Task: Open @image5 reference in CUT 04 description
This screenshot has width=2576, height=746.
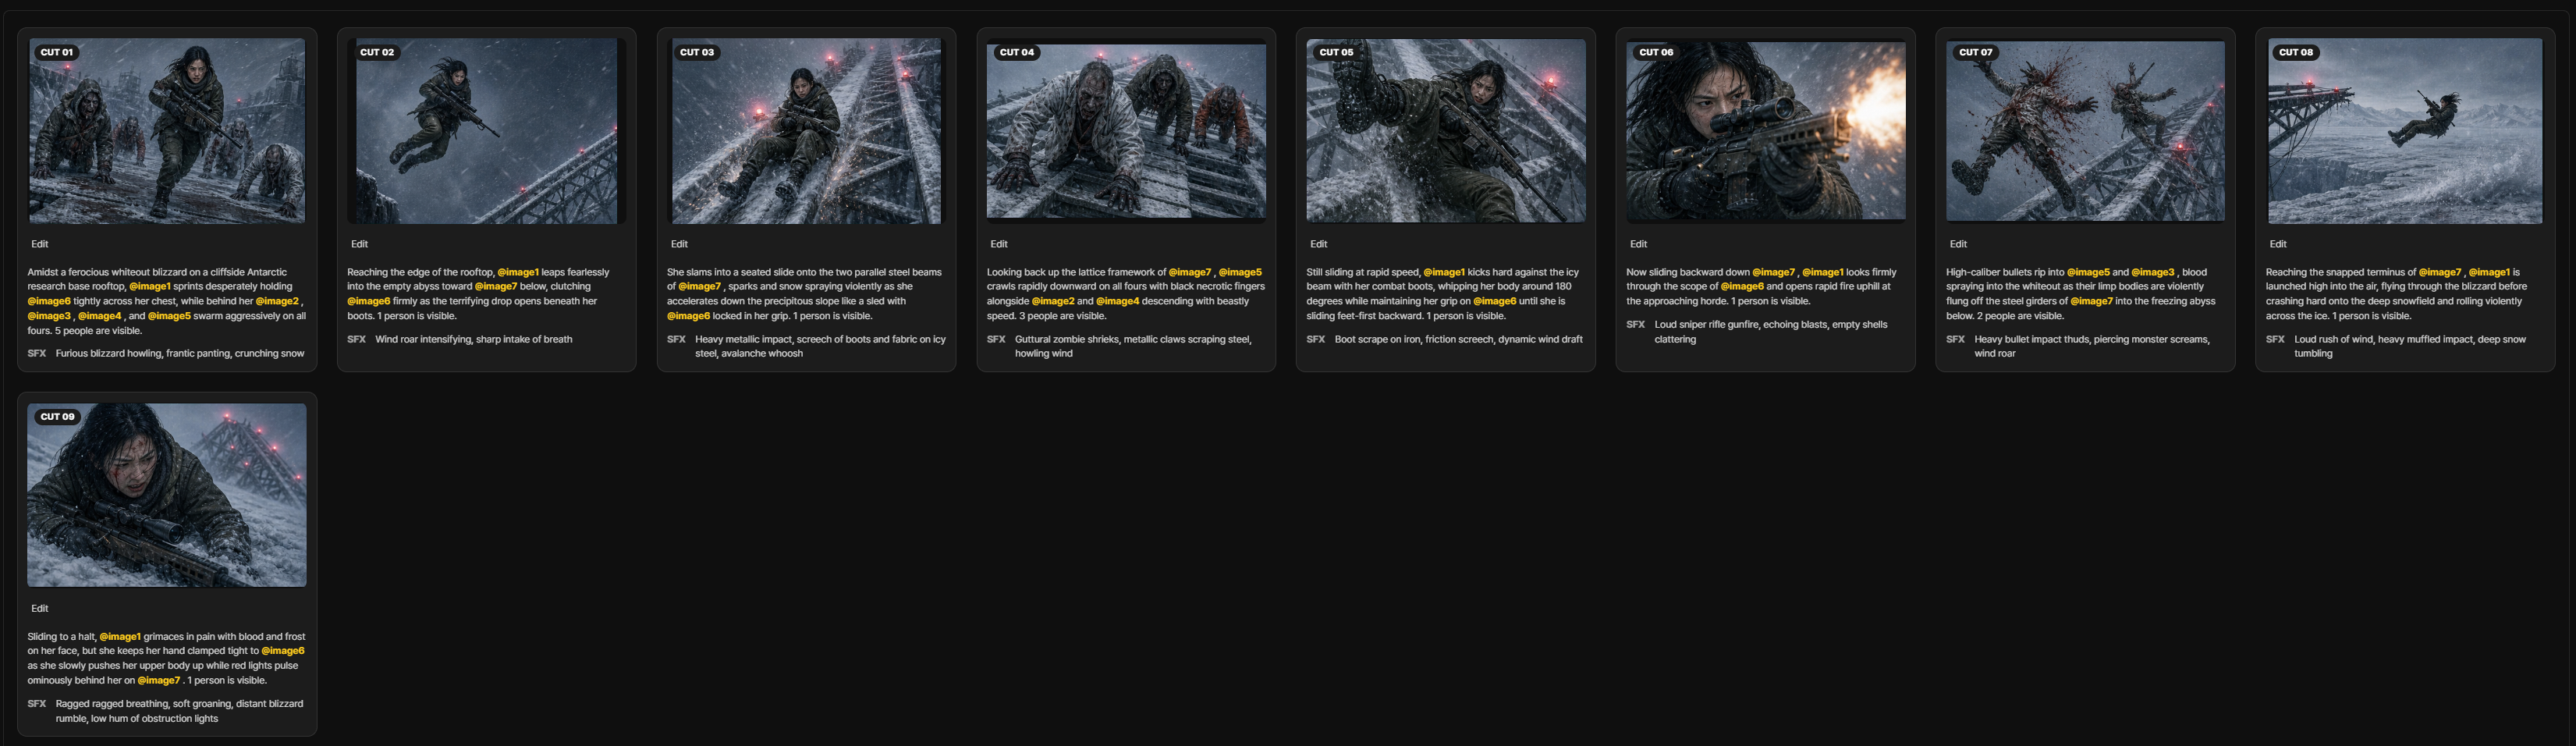Action: (1240, 272)
